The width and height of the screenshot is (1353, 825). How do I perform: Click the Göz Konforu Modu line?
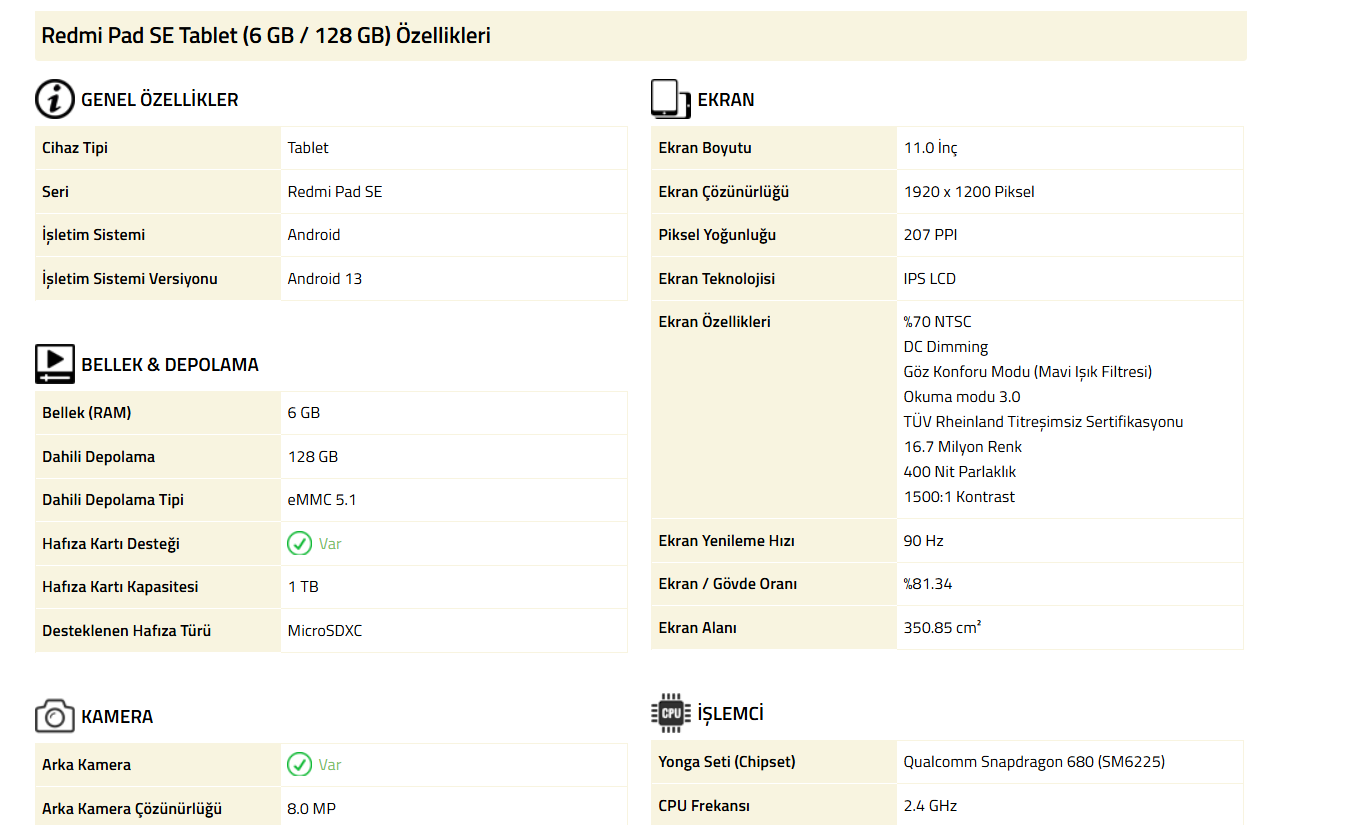(1028, 372)
